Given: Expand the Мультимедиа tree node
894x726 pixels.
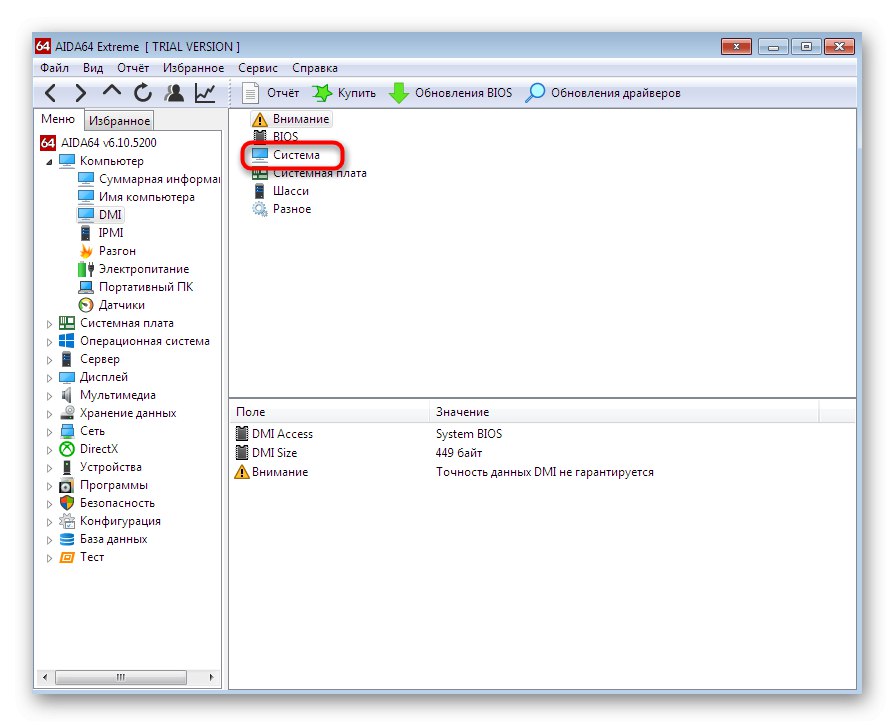Looking at the screenshot, I should tap(50, 396).
